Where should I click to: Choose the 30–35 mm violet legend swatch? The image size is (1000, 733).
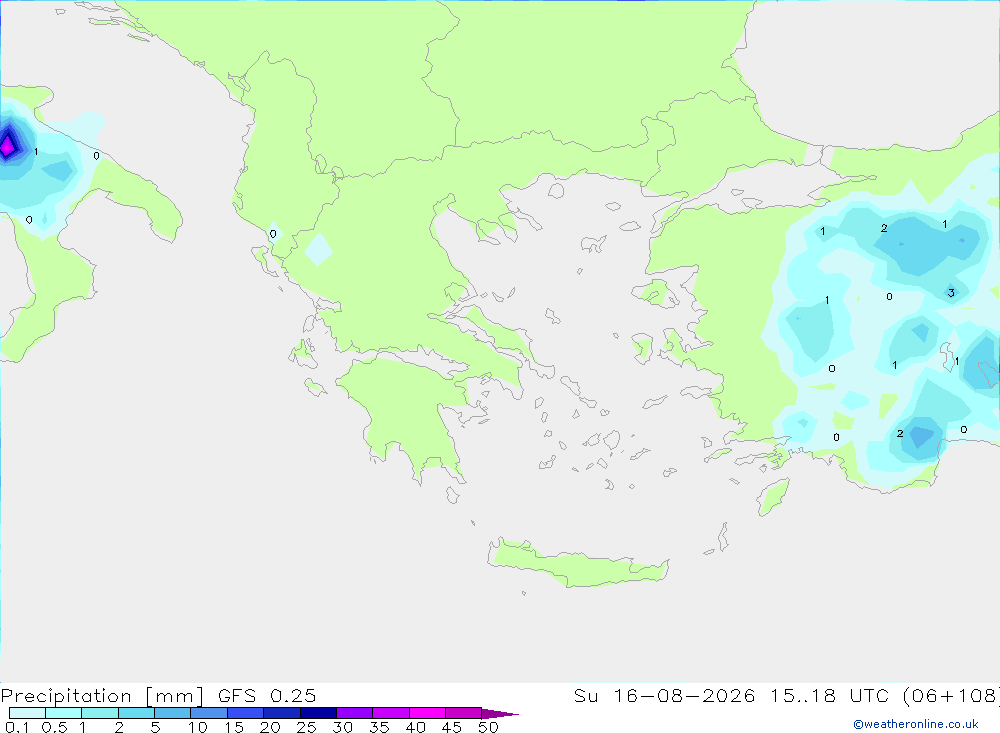tap(354, 713)
